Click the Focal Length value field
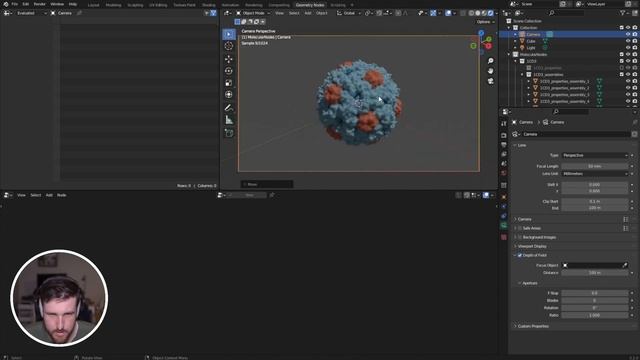 pos(595,167)
